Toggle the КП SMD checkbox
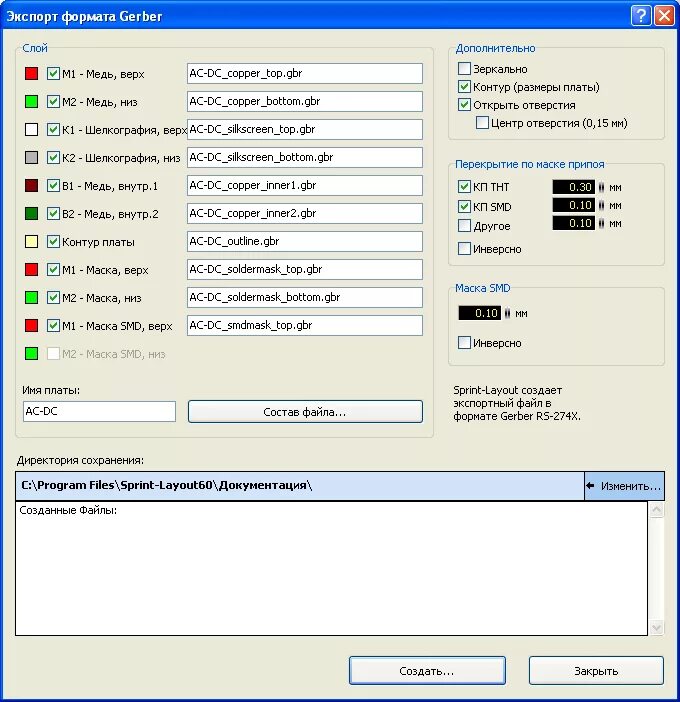This screenshot has height=702, width=680. (x=464, y=206)
